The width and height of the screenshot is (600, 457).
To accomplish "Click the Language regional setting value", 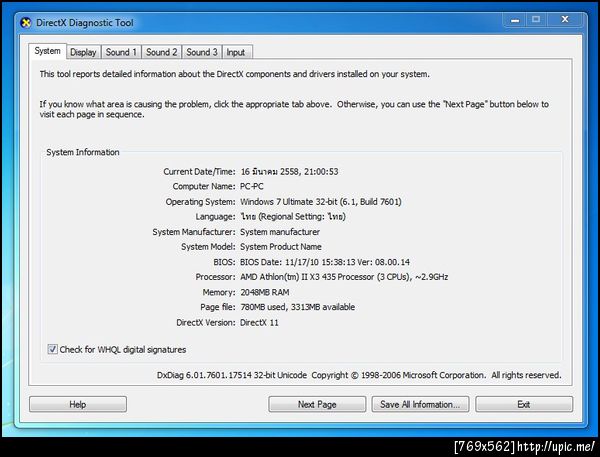I will [293, 217].
